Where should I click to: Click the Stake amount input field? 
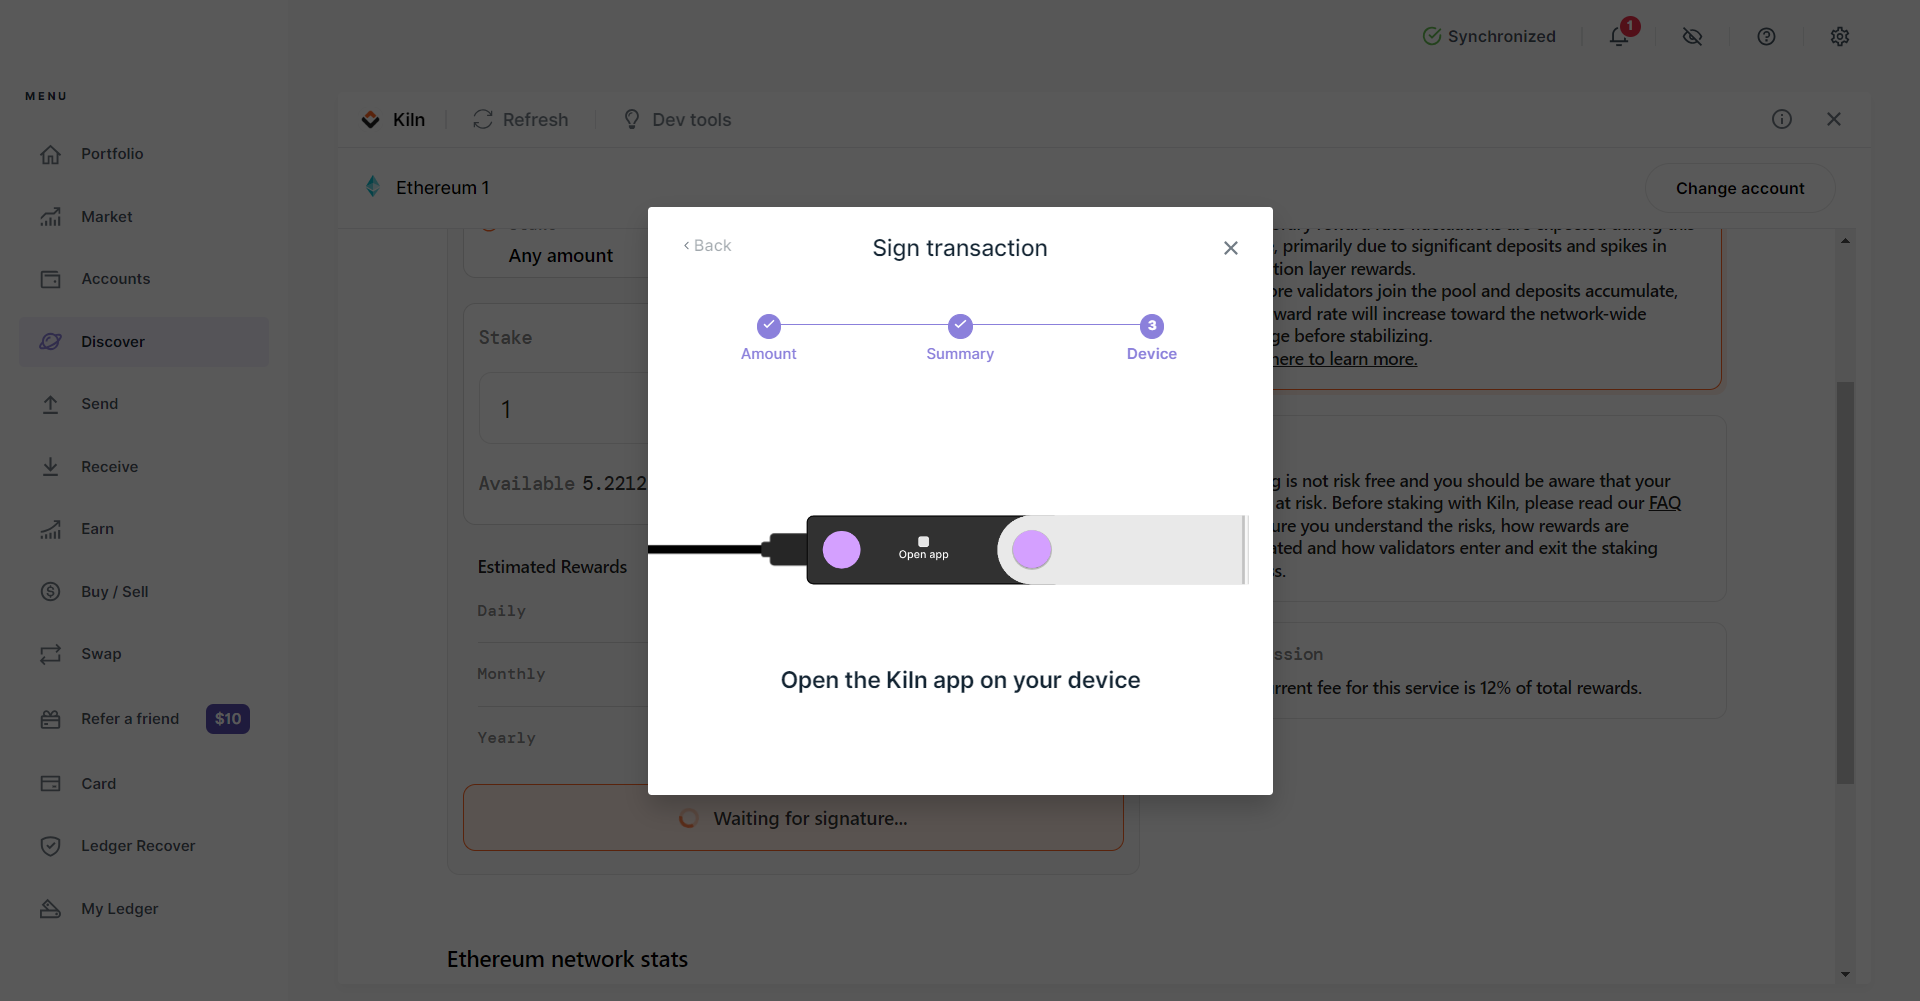coord(564,409)
